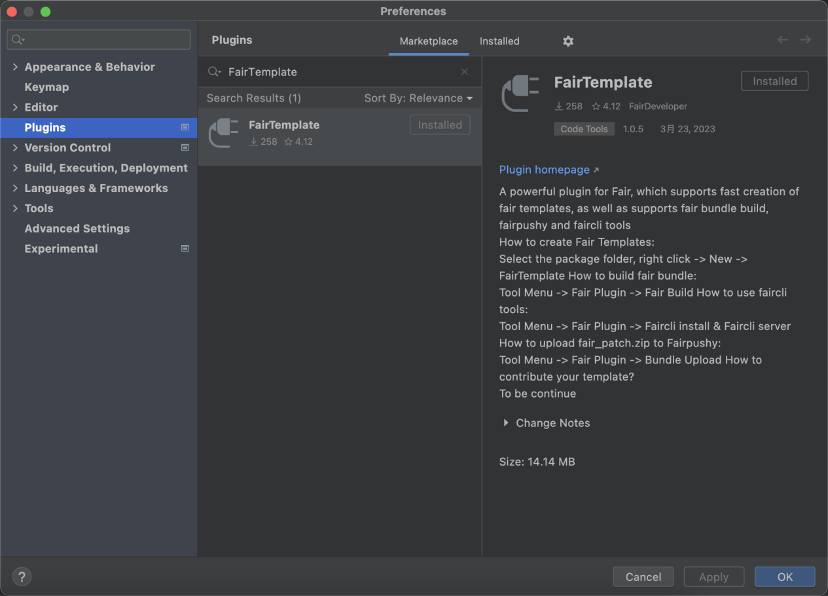Click the Plugins project-level settings icon

coord(185,127)
